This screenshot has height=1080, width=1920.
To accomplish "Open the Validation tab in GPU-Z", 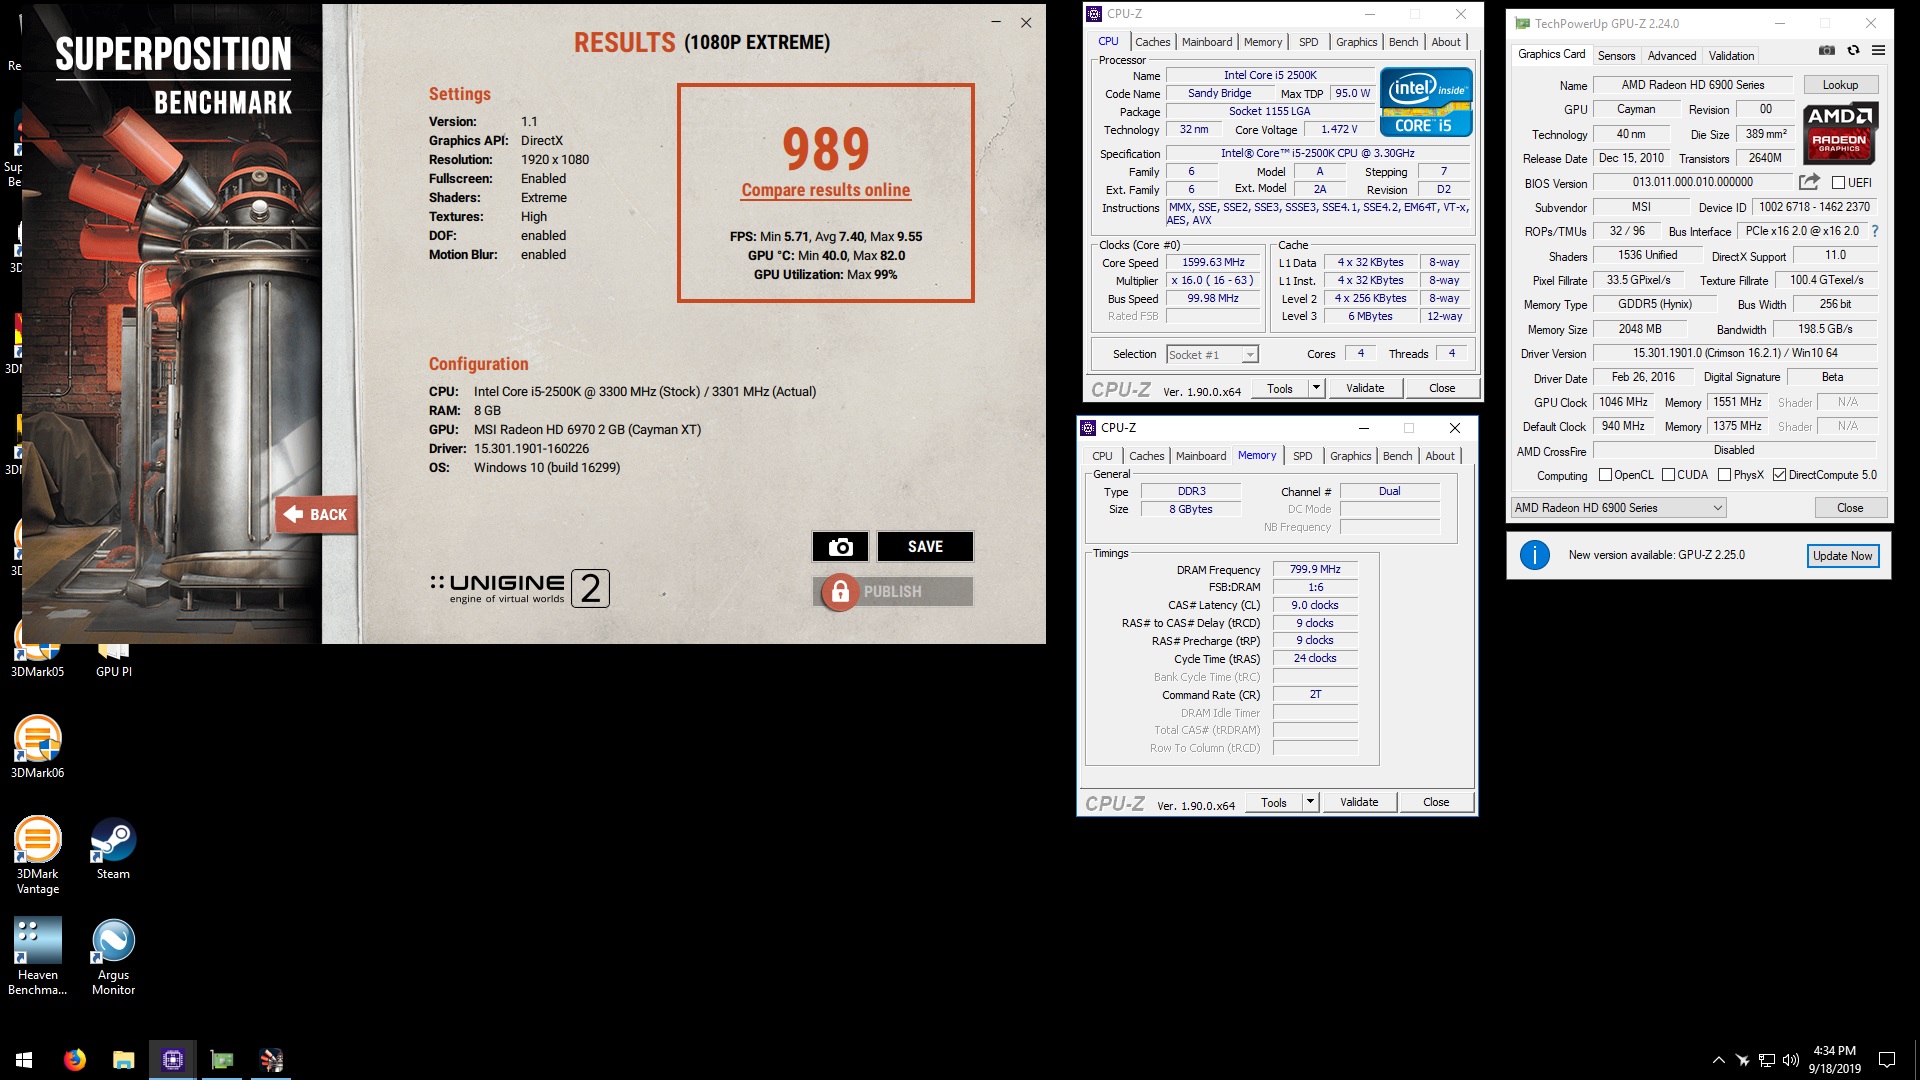I will (x=1731, y=56).
